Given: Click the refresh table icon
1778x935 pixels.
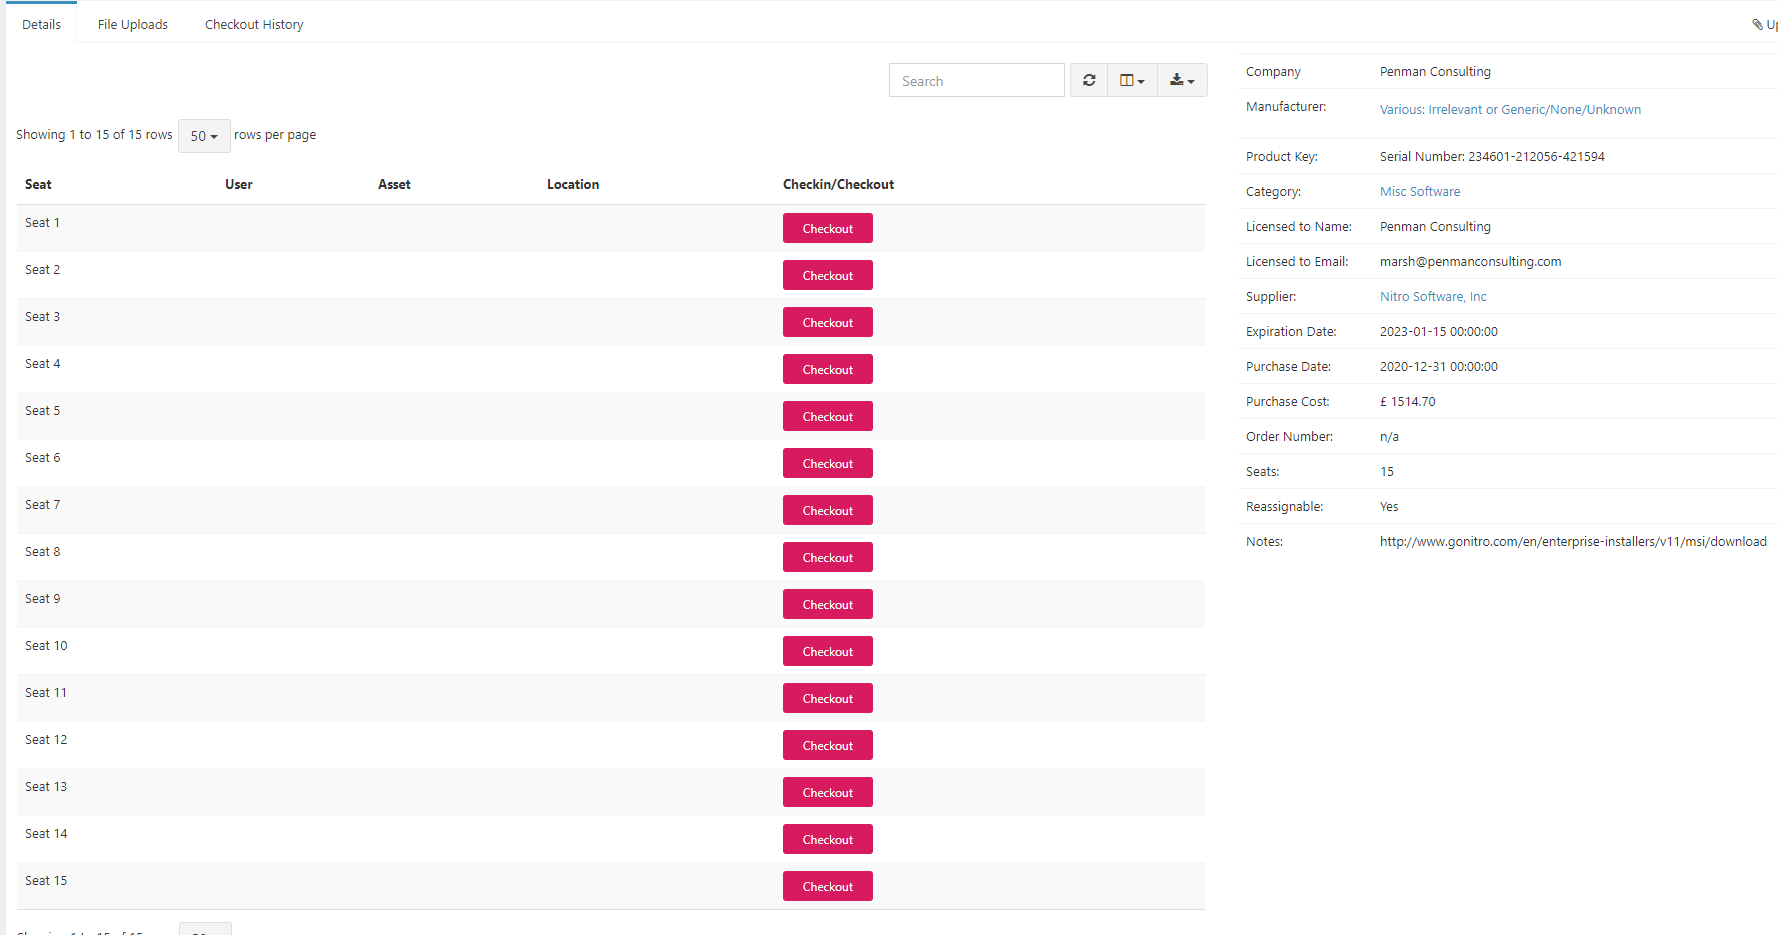Looking at the screenshot, I should click(x=1089, y=79).
